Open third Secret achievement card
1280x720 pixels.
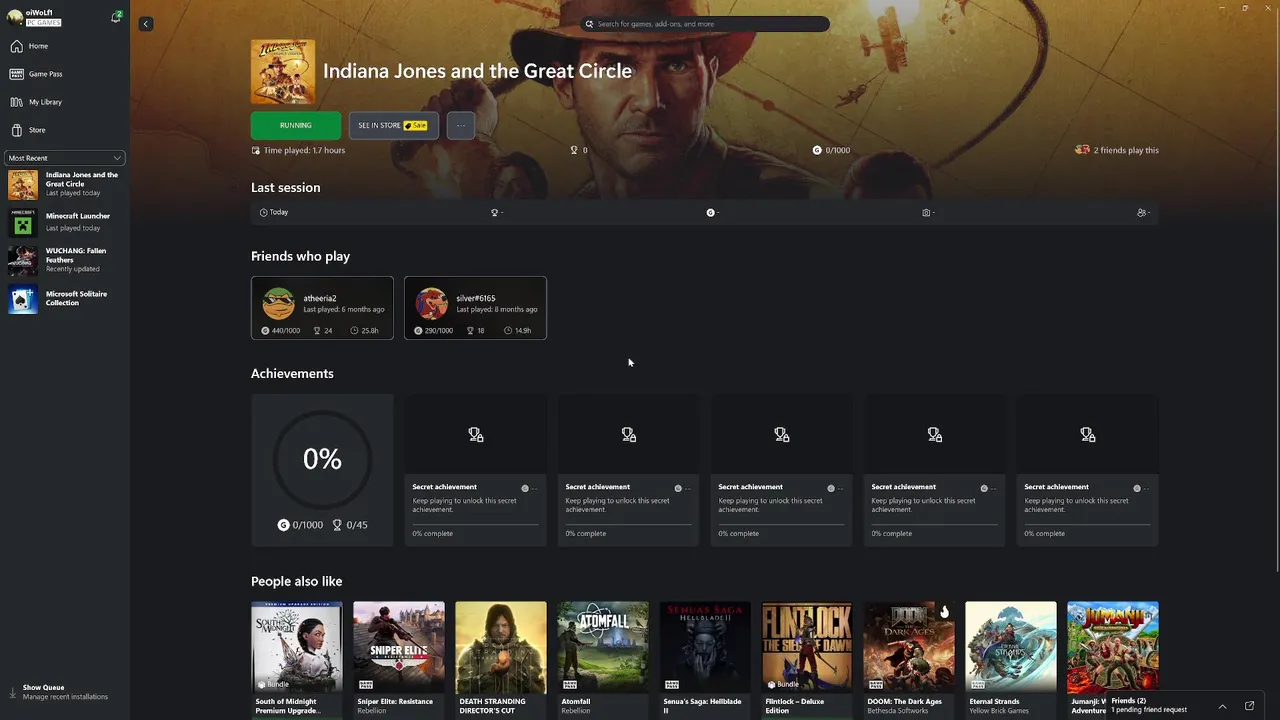781,470
